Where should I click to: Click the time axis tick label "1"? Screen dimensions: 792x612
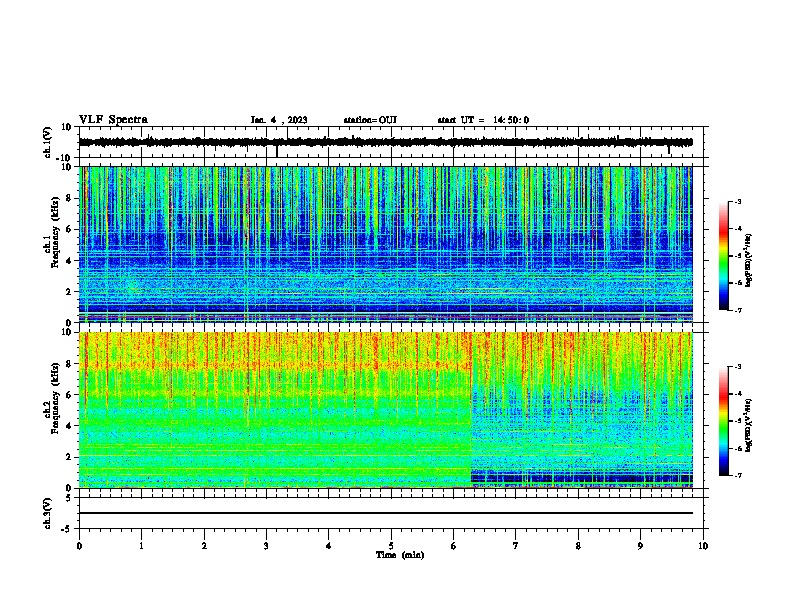tap(141, 546)
